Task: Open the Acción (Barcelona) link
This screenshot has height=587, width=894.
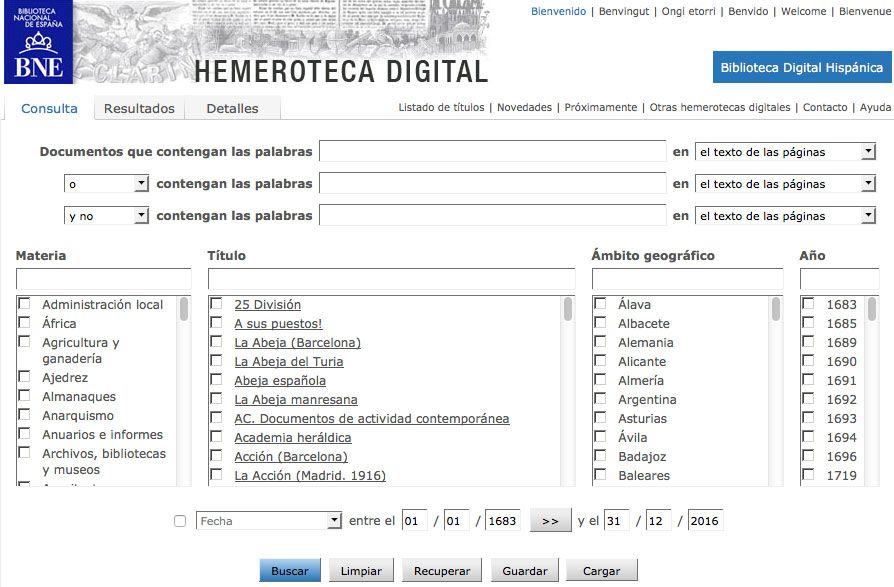Action: (x=291, y=456)
